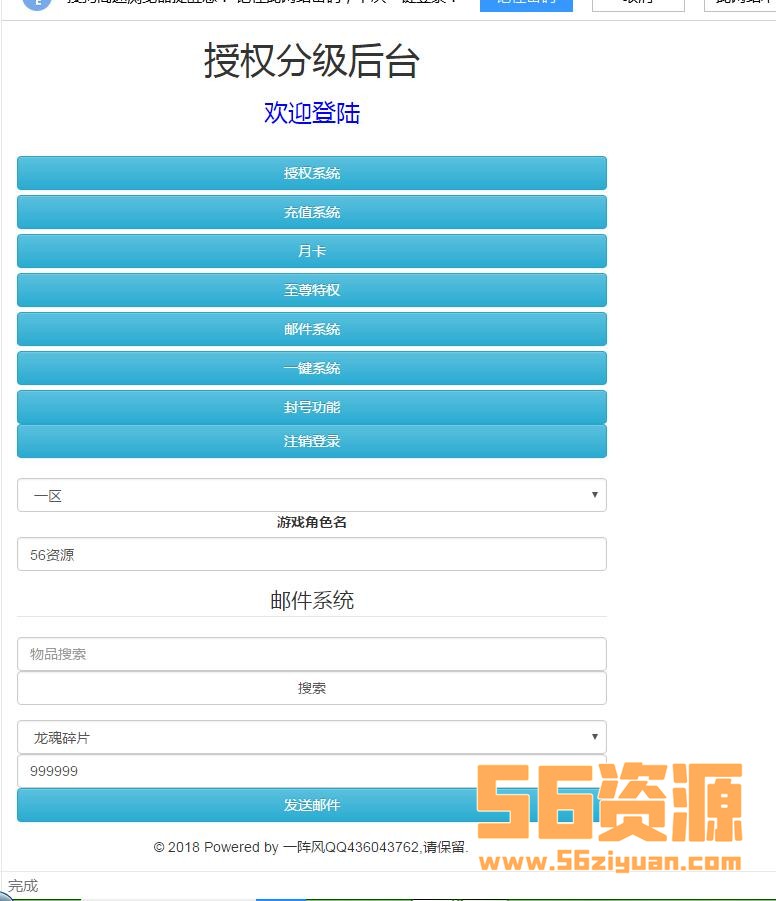Viewport: 776px width, 901px height.
Task: Go to 充值系统 section
Action: click(311, 212)
